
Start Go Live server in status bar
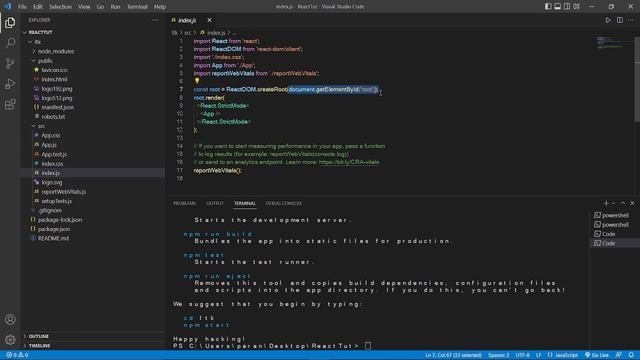coord(597,355)
